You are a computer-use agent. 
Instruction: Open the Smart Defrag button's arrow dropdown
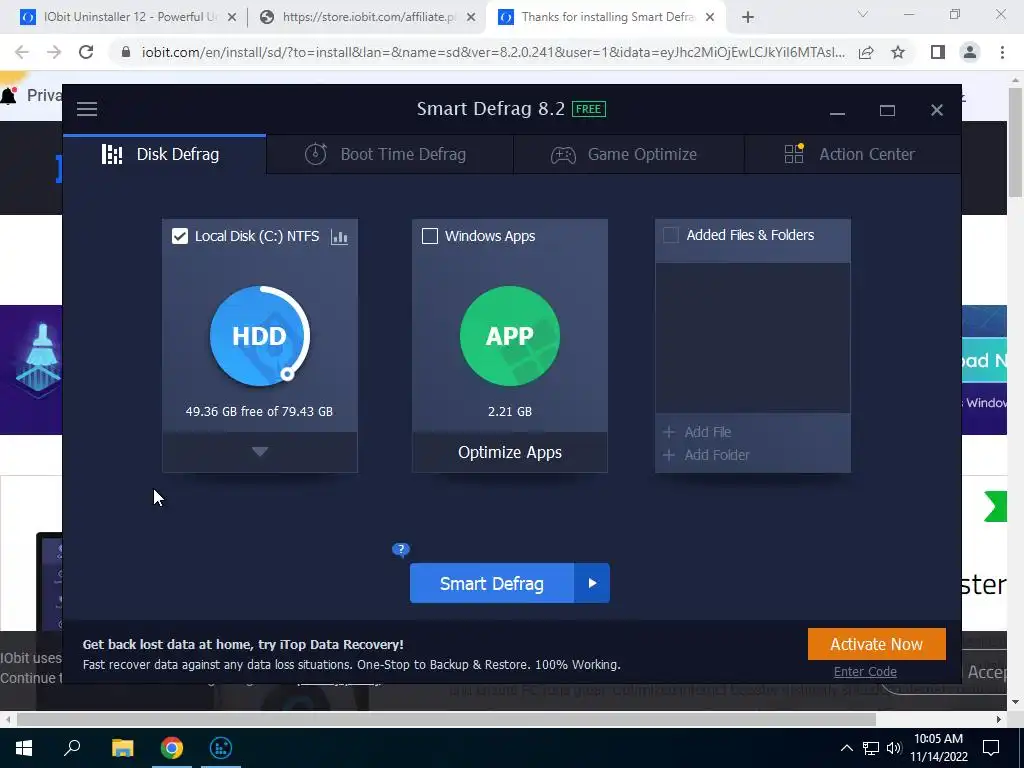pos(592,583)
